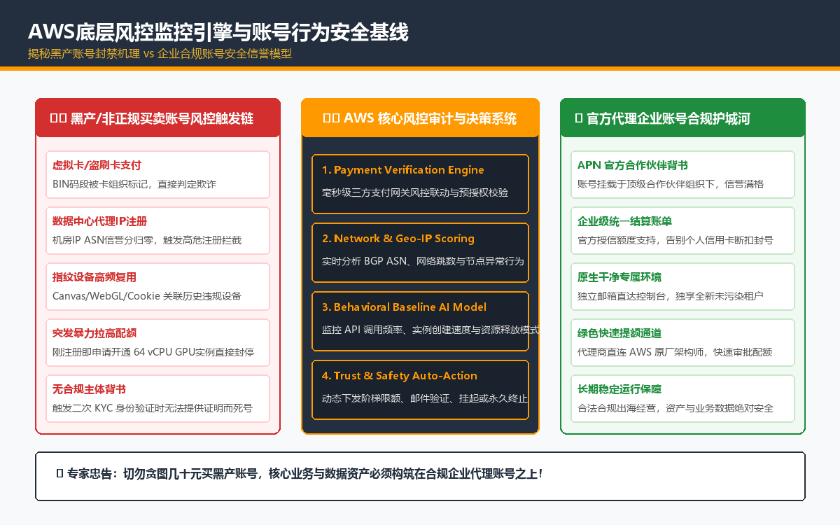Click the text 'Canvas/WebGL/Cookie 关联历史违规设备'

pos(147,296)
